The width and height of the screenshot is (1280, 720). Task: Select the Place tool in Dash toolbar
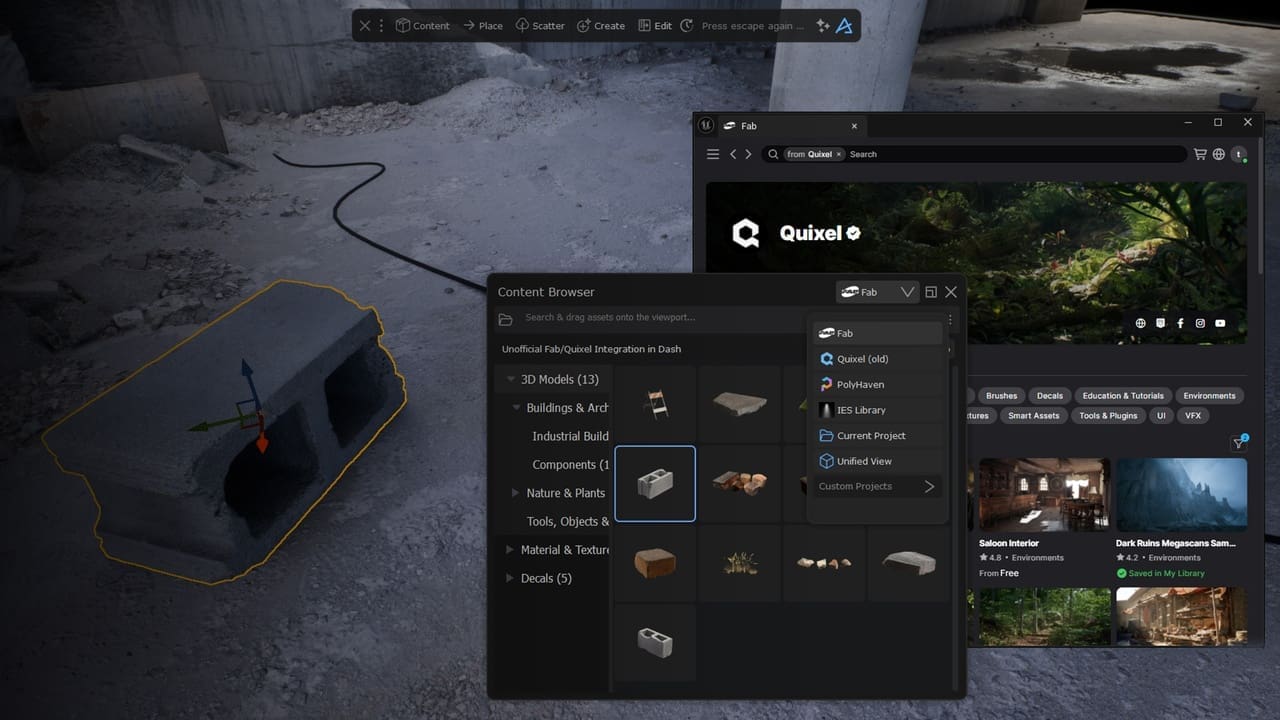pos(482,26)
